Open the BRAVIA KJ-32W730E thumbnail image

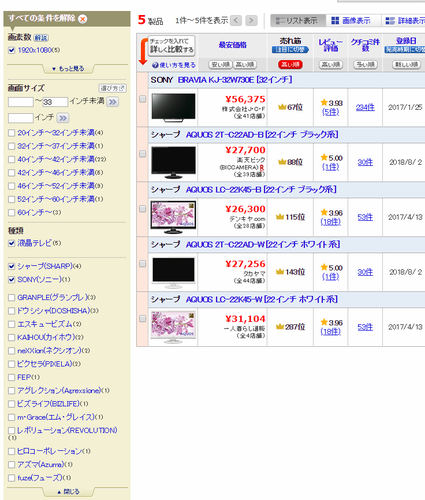pyautogui.click(x=173, y=107)
